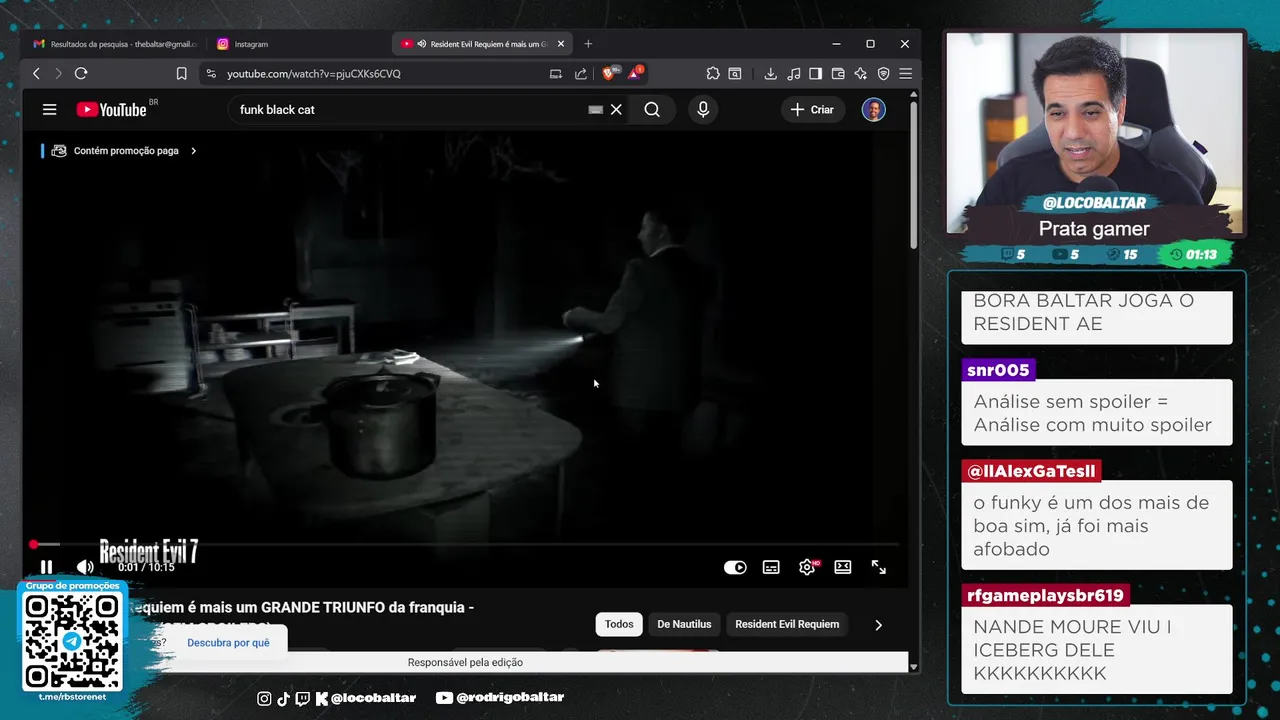Switch to the Gmail 'Resultados da pesquisa' tab
The width and height of the screenshot is (1280, 720).
[115, 44]
